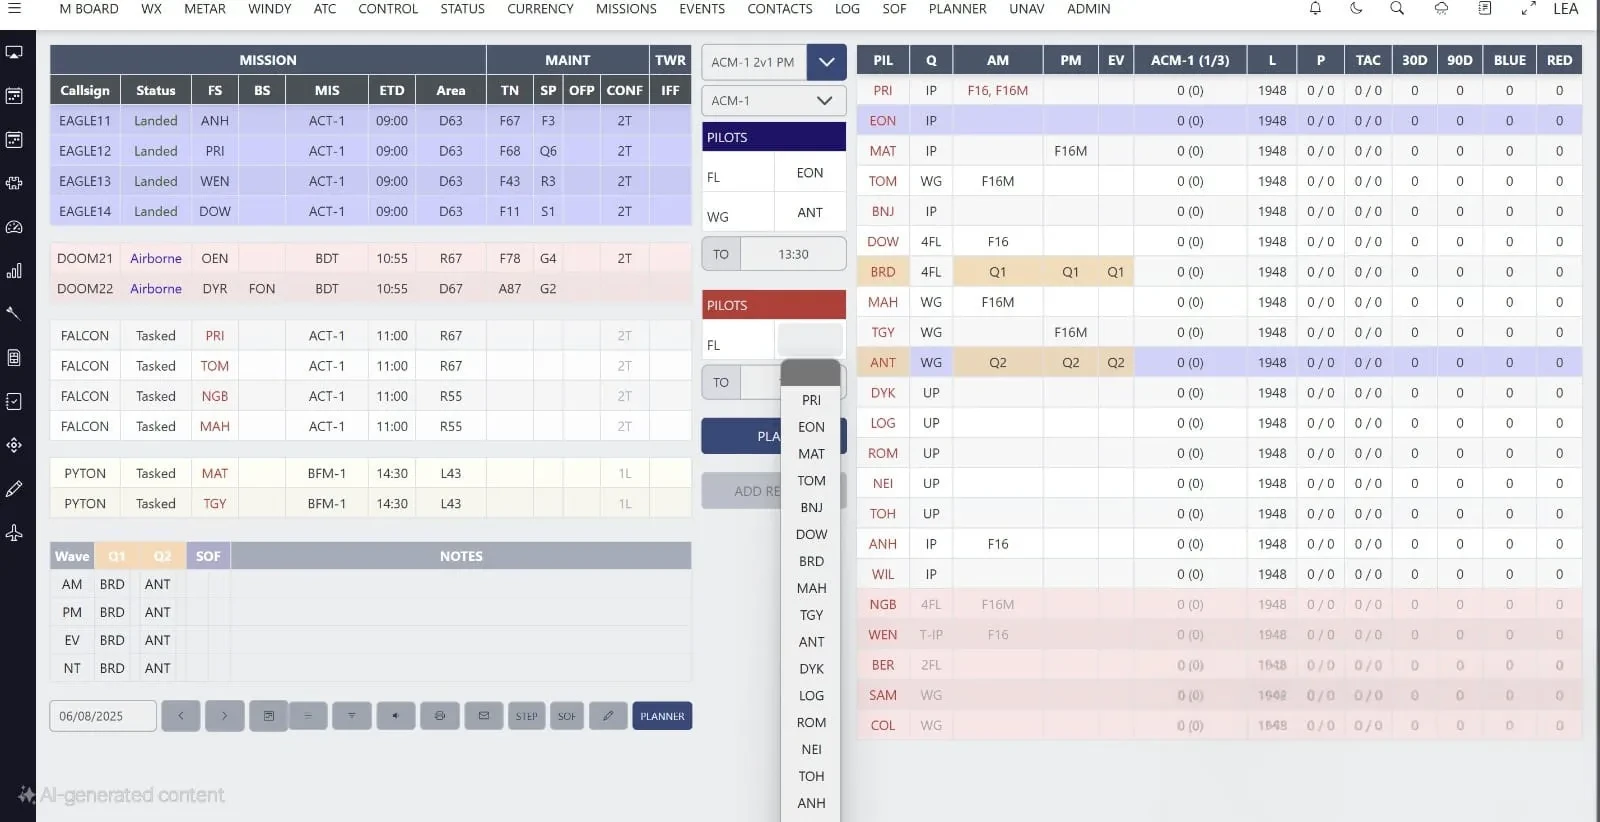Viewport: 1600px width, 822px height.
Task: Click the equals-lines toolbar button
Action: (308, 716)
